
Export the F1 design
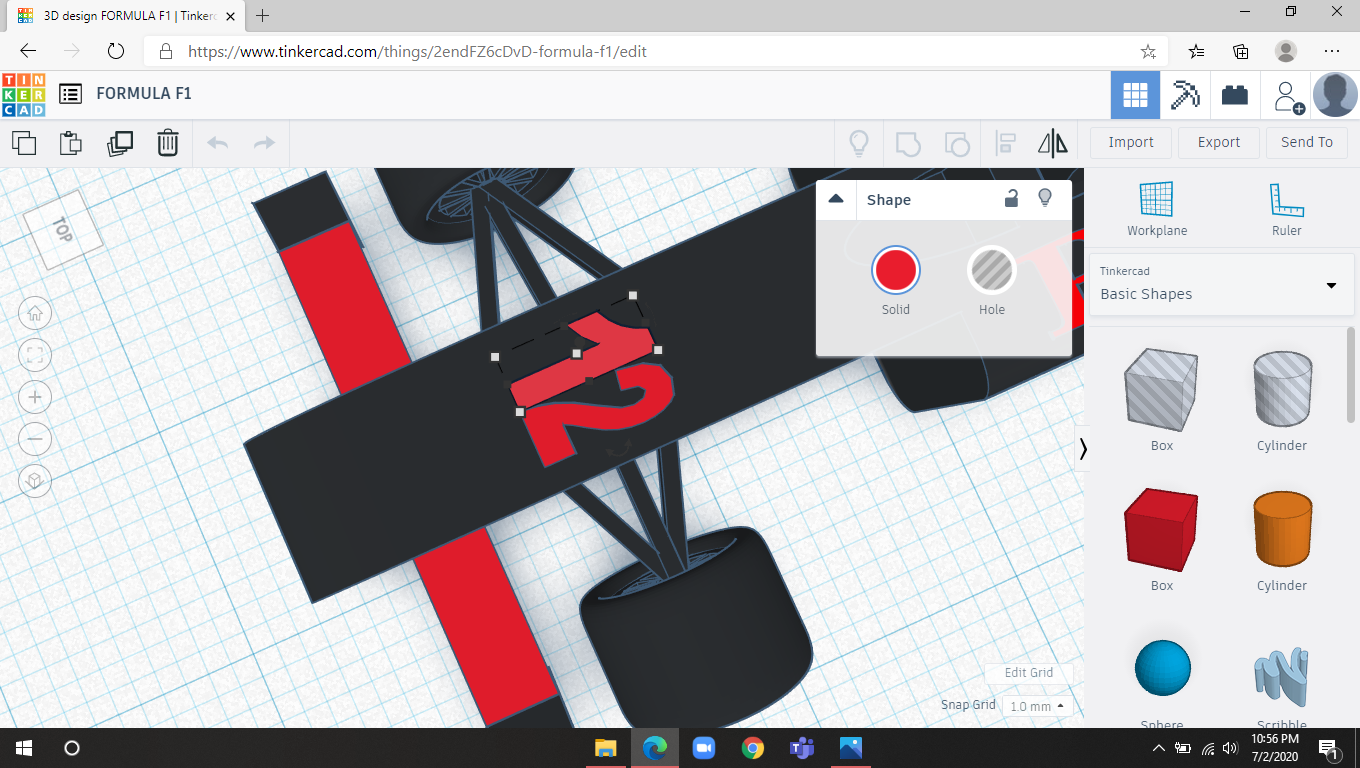coord(1218,142)
